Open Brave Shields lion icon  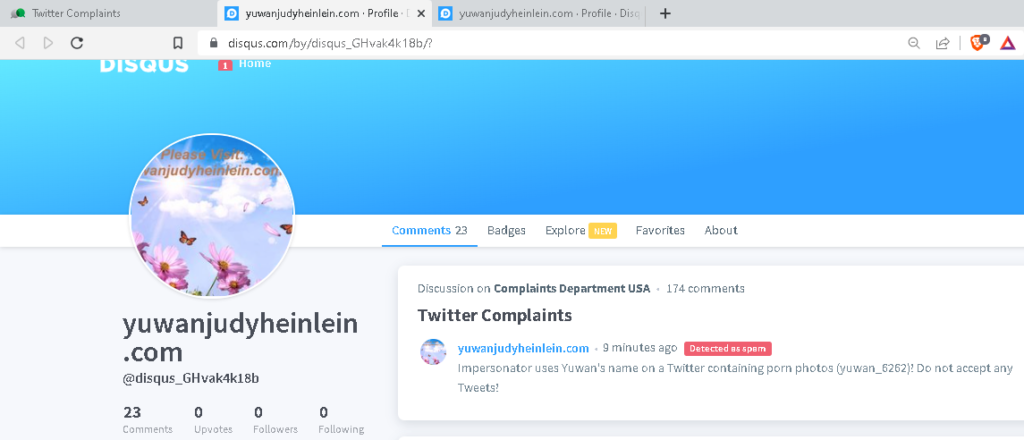pos(978,43)
